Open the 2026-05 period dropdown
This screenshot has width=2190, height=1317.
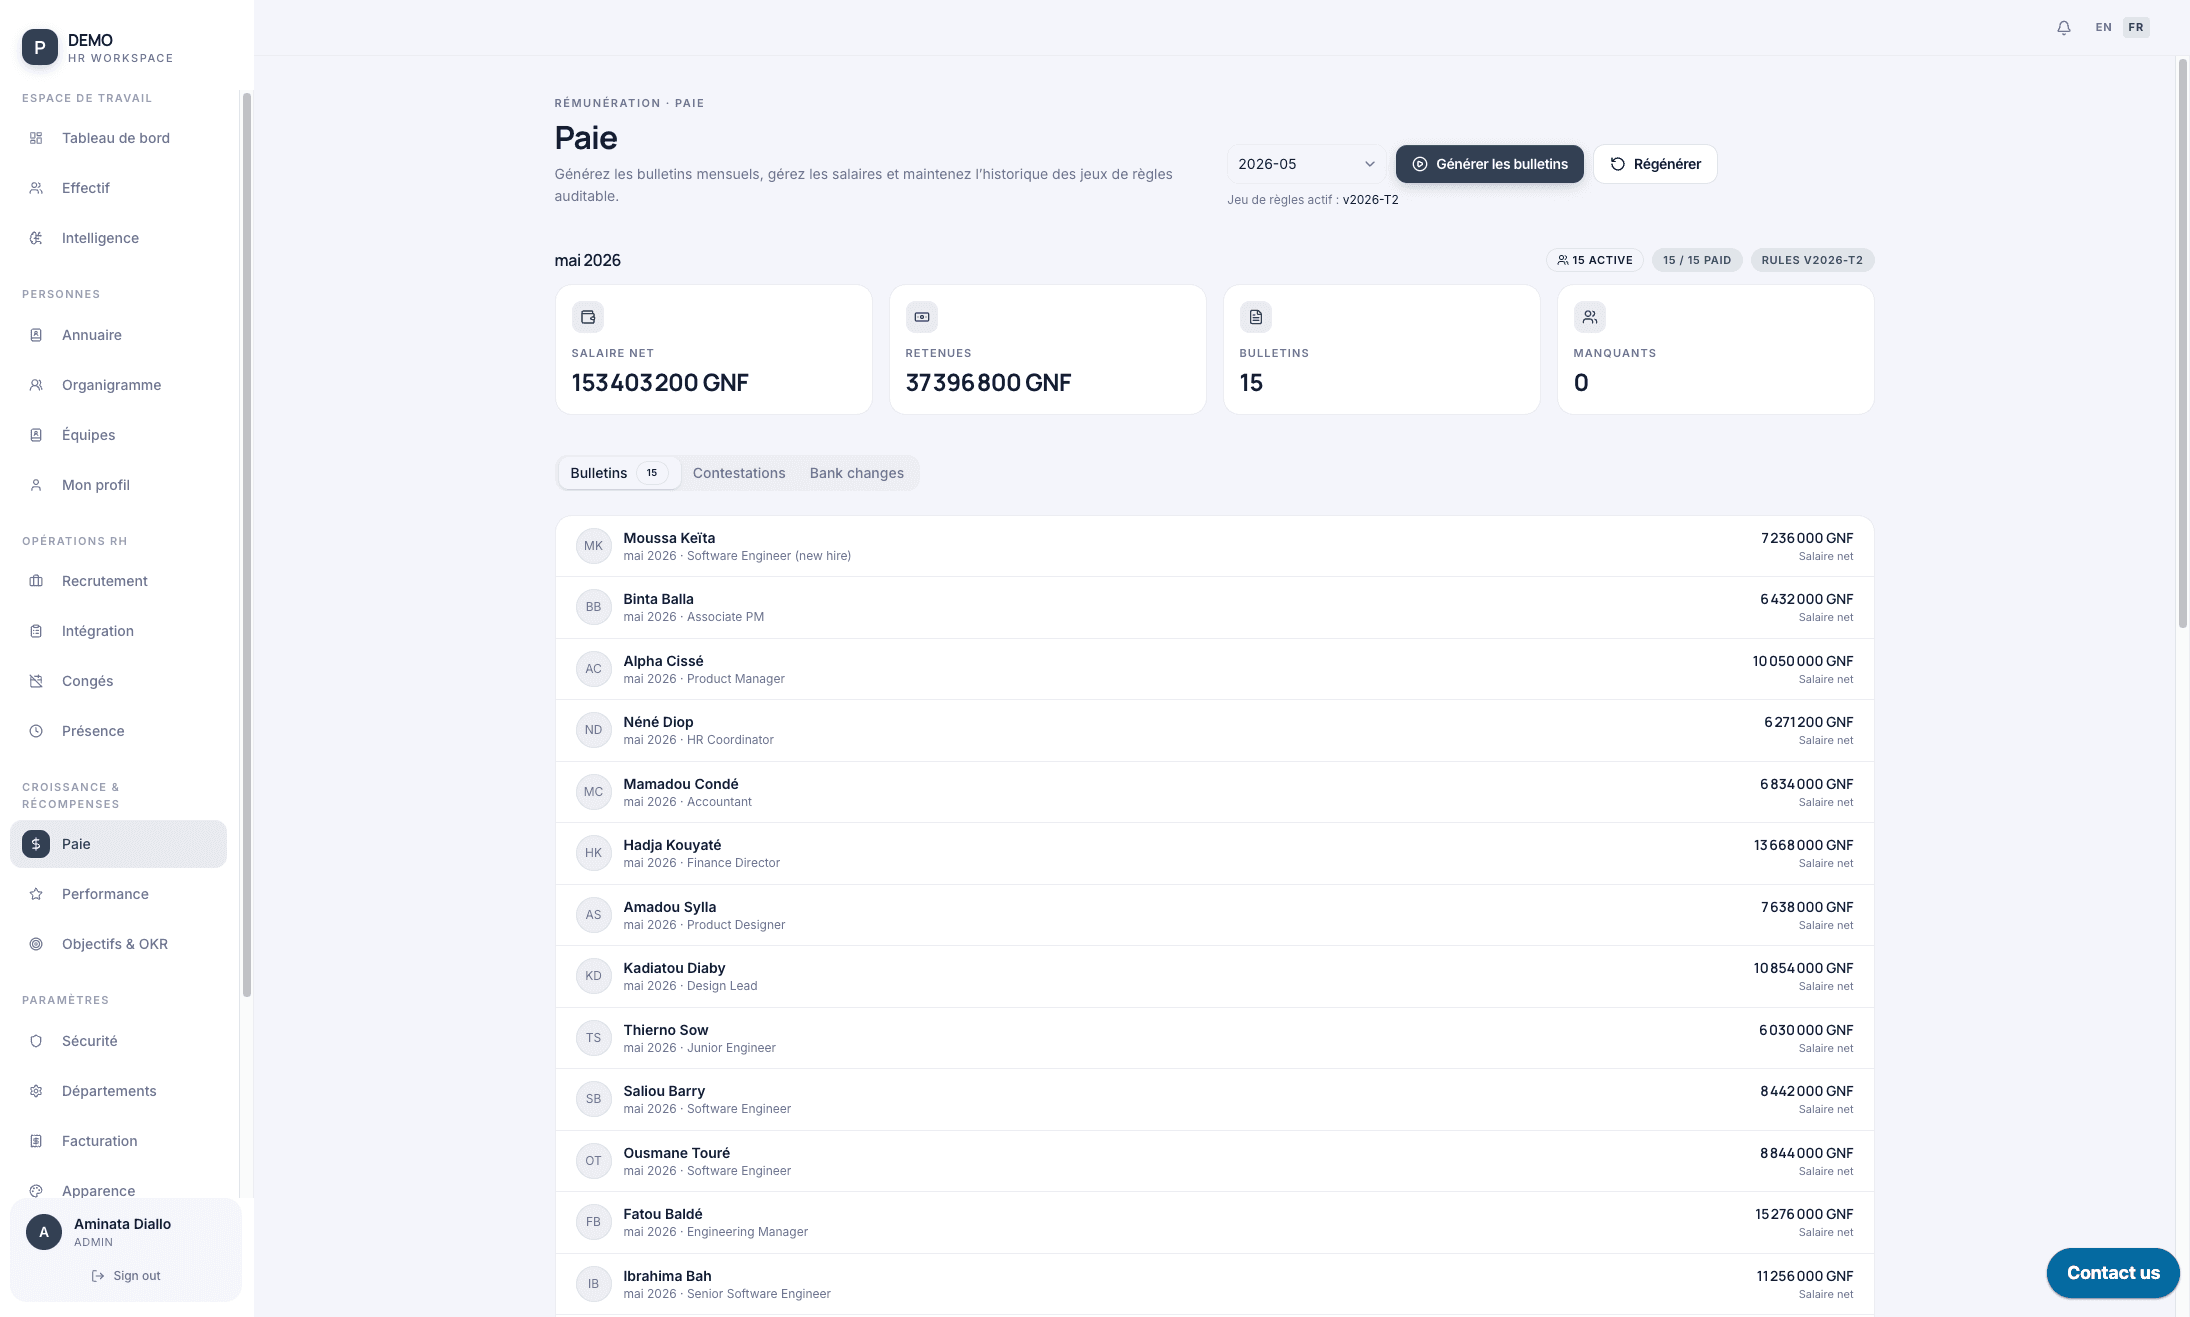tap(1306, 164)
